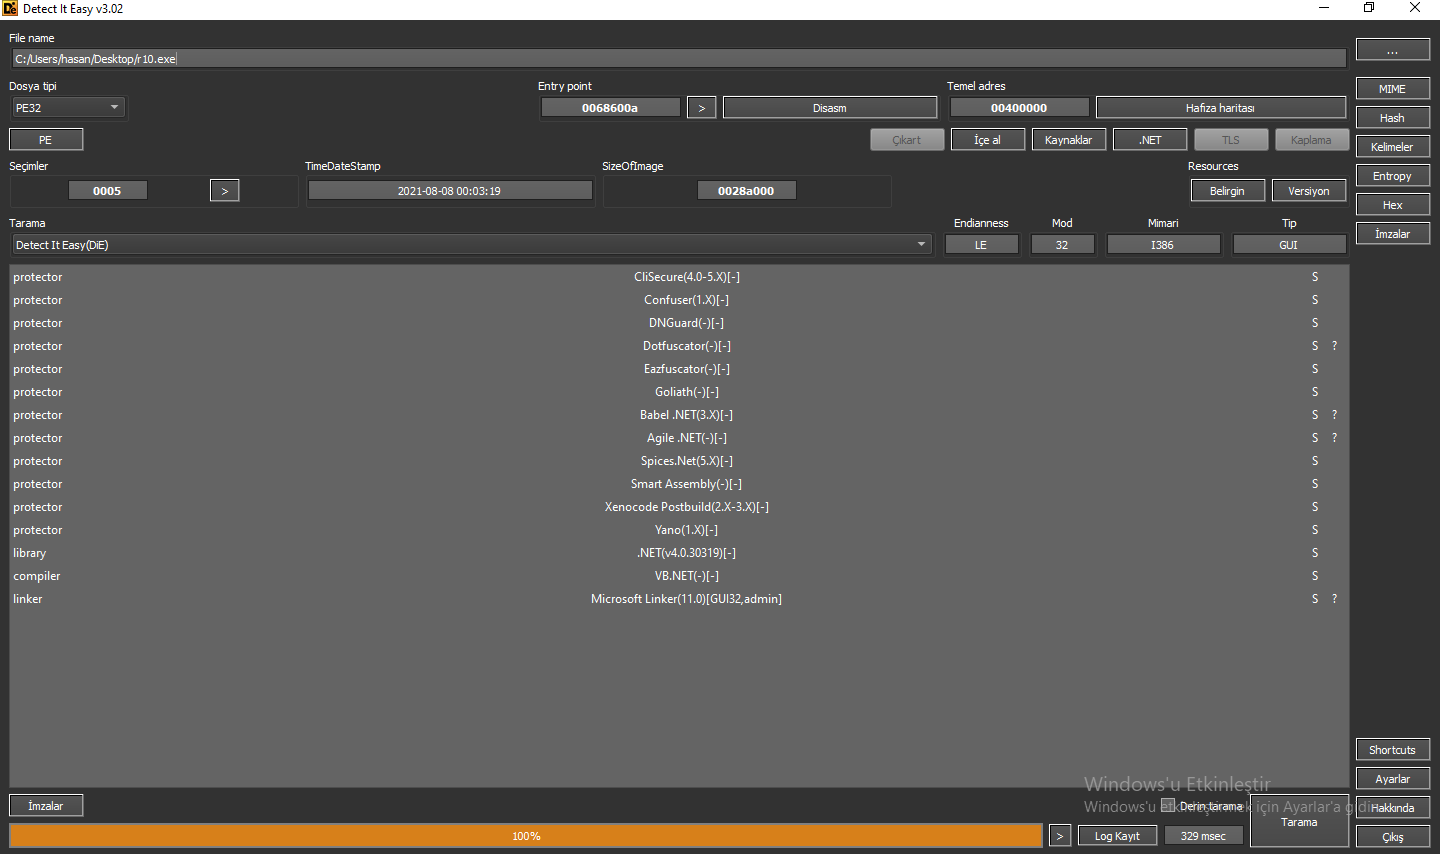Image resolution: width=1440 pixels, height=854 pixels.
Task: Select the Xenocode Postbuild(2.X-3.X)[-] row
Action: click(679, 507)
